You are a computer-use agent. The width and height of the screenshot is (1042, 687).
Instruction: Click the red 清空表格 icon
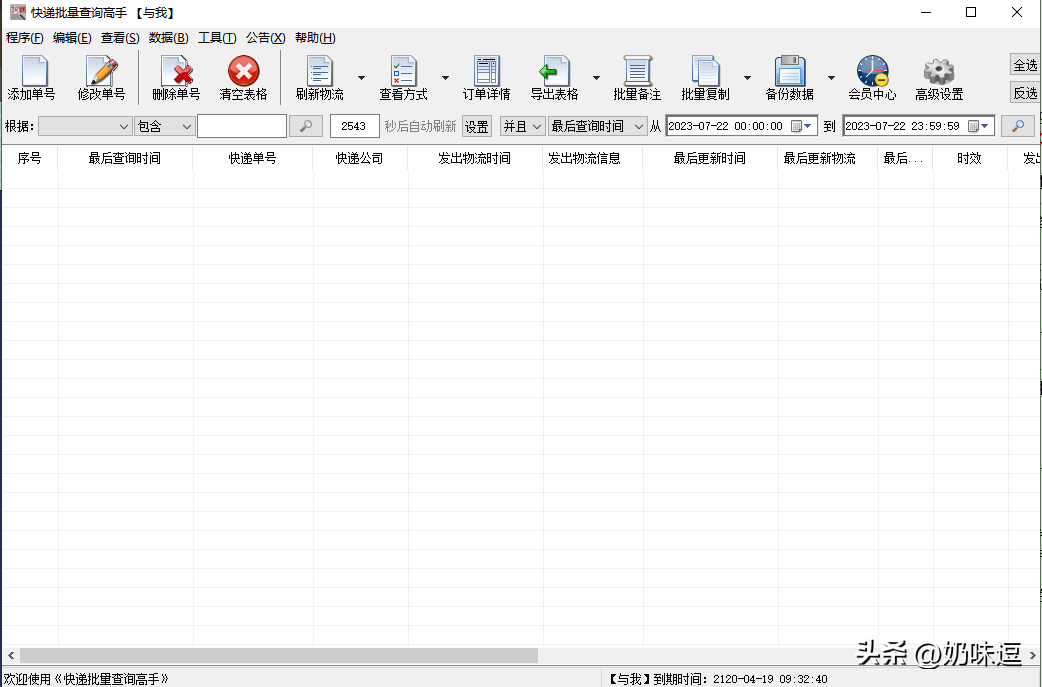(x=243, y=73)
